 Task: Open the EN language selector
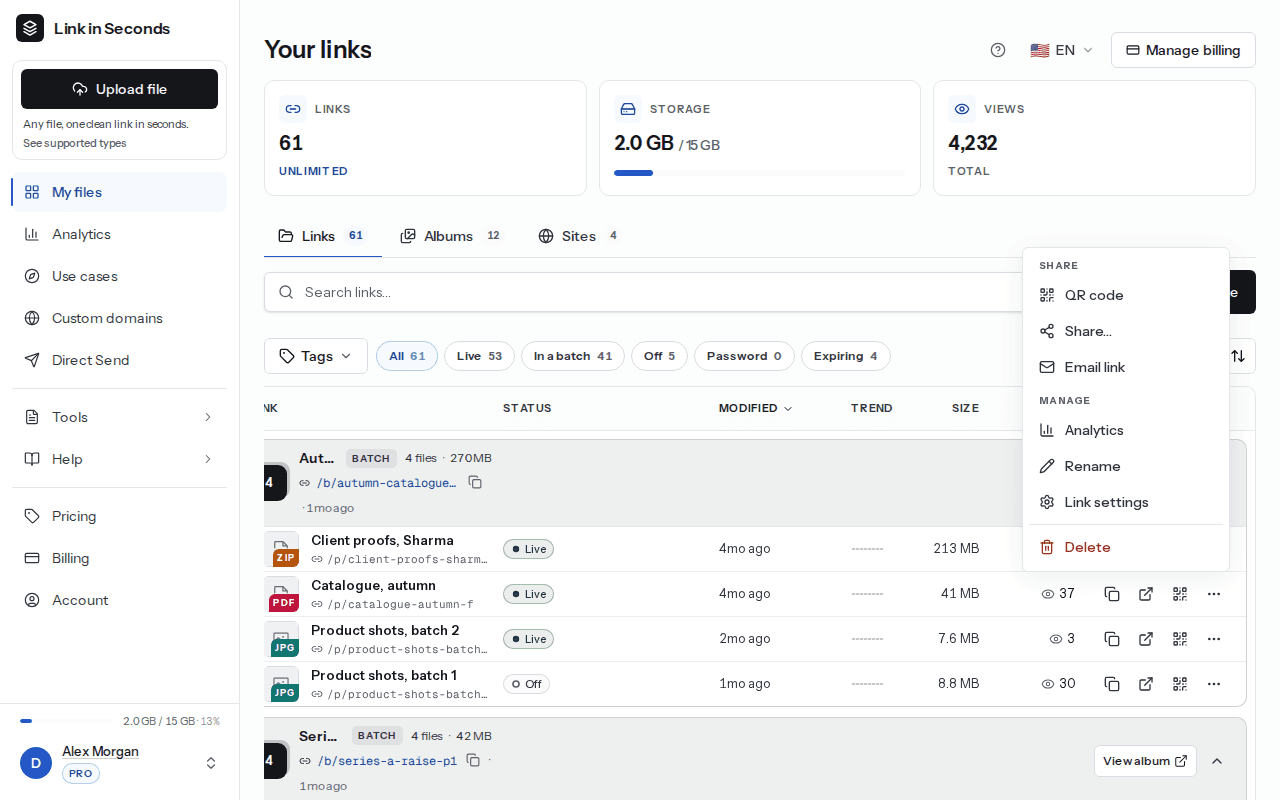point(1062,50)
